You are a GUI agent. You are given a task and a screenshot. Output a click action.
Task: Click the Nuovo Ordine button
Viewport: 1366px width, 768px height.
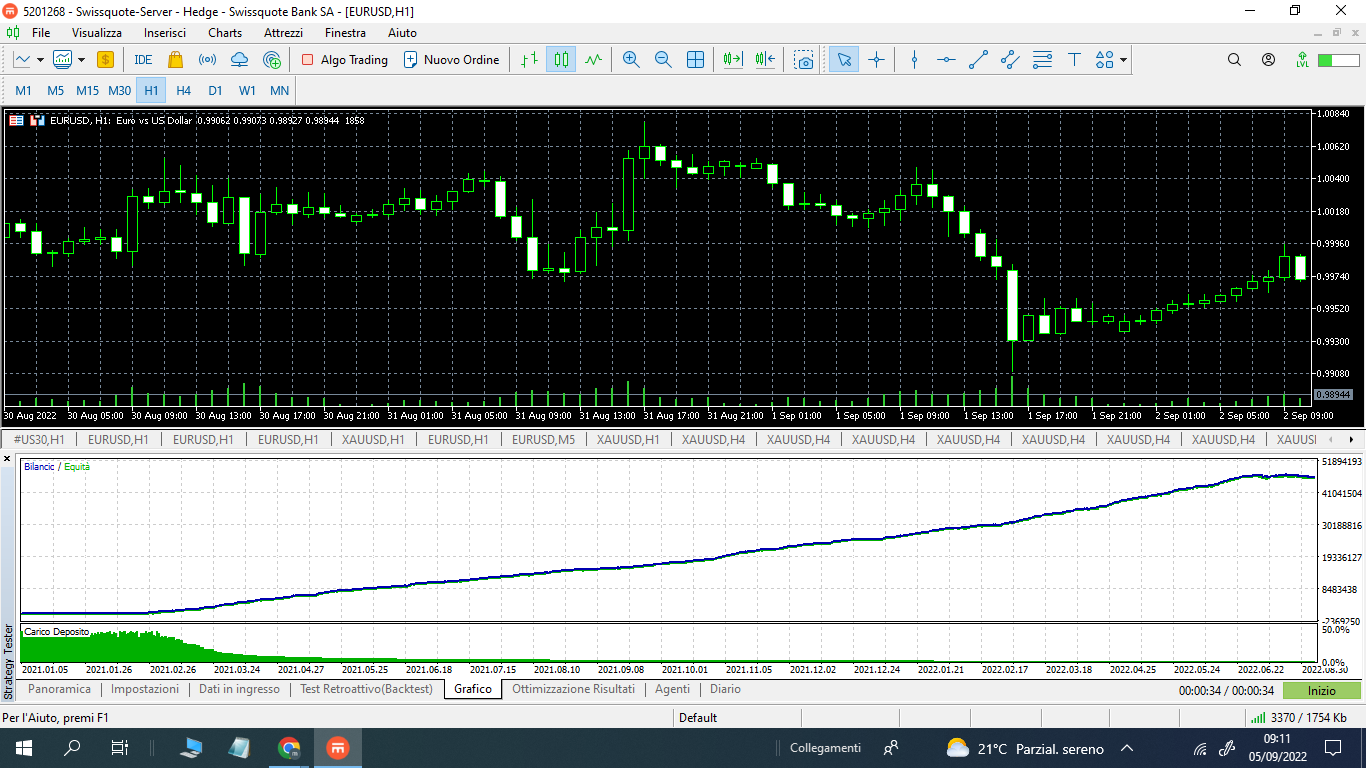[451, 60]
